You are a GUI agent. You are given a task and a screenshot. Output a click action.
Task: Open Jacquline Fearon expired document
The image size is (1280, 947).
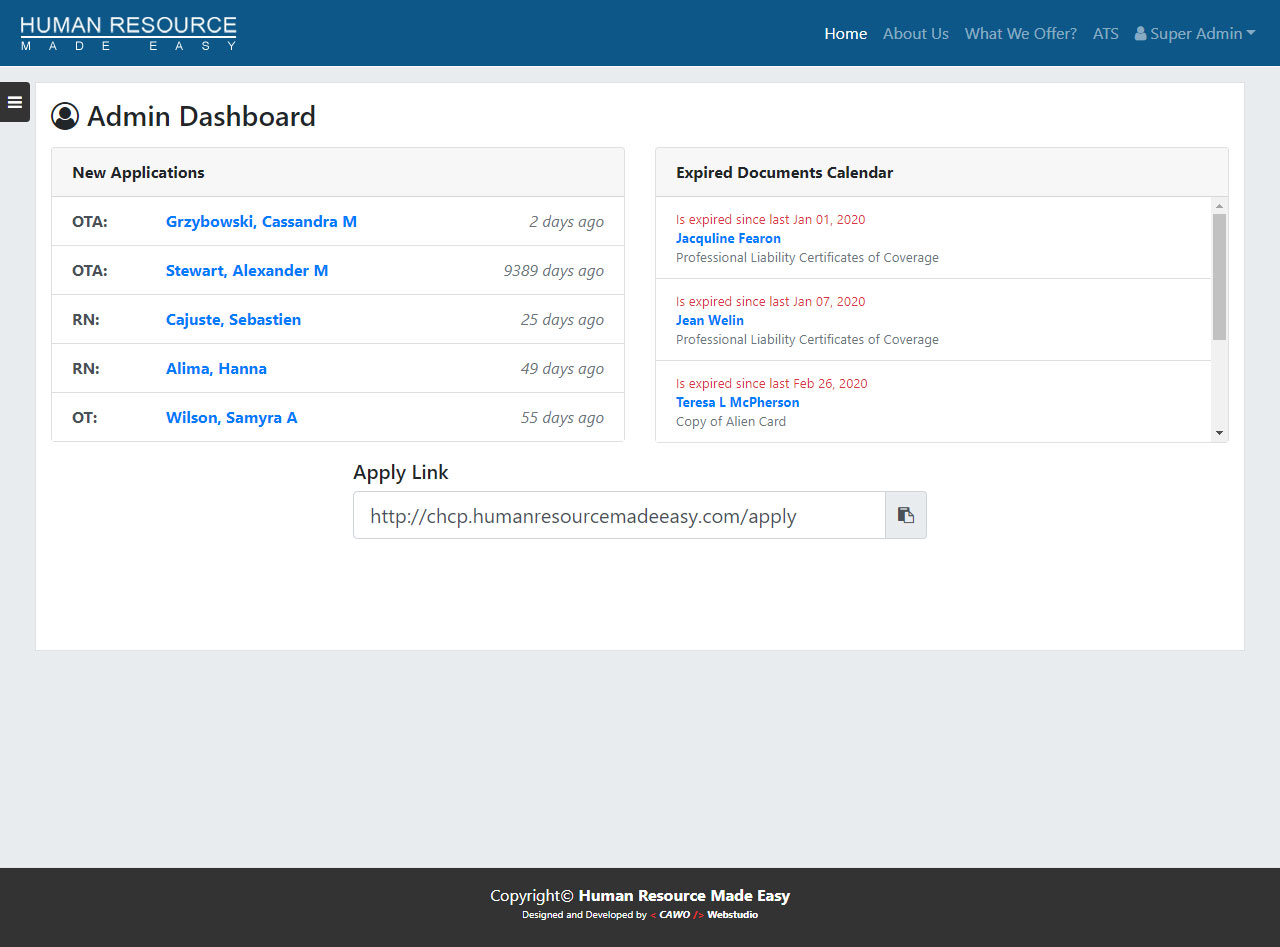click(728, 239)
